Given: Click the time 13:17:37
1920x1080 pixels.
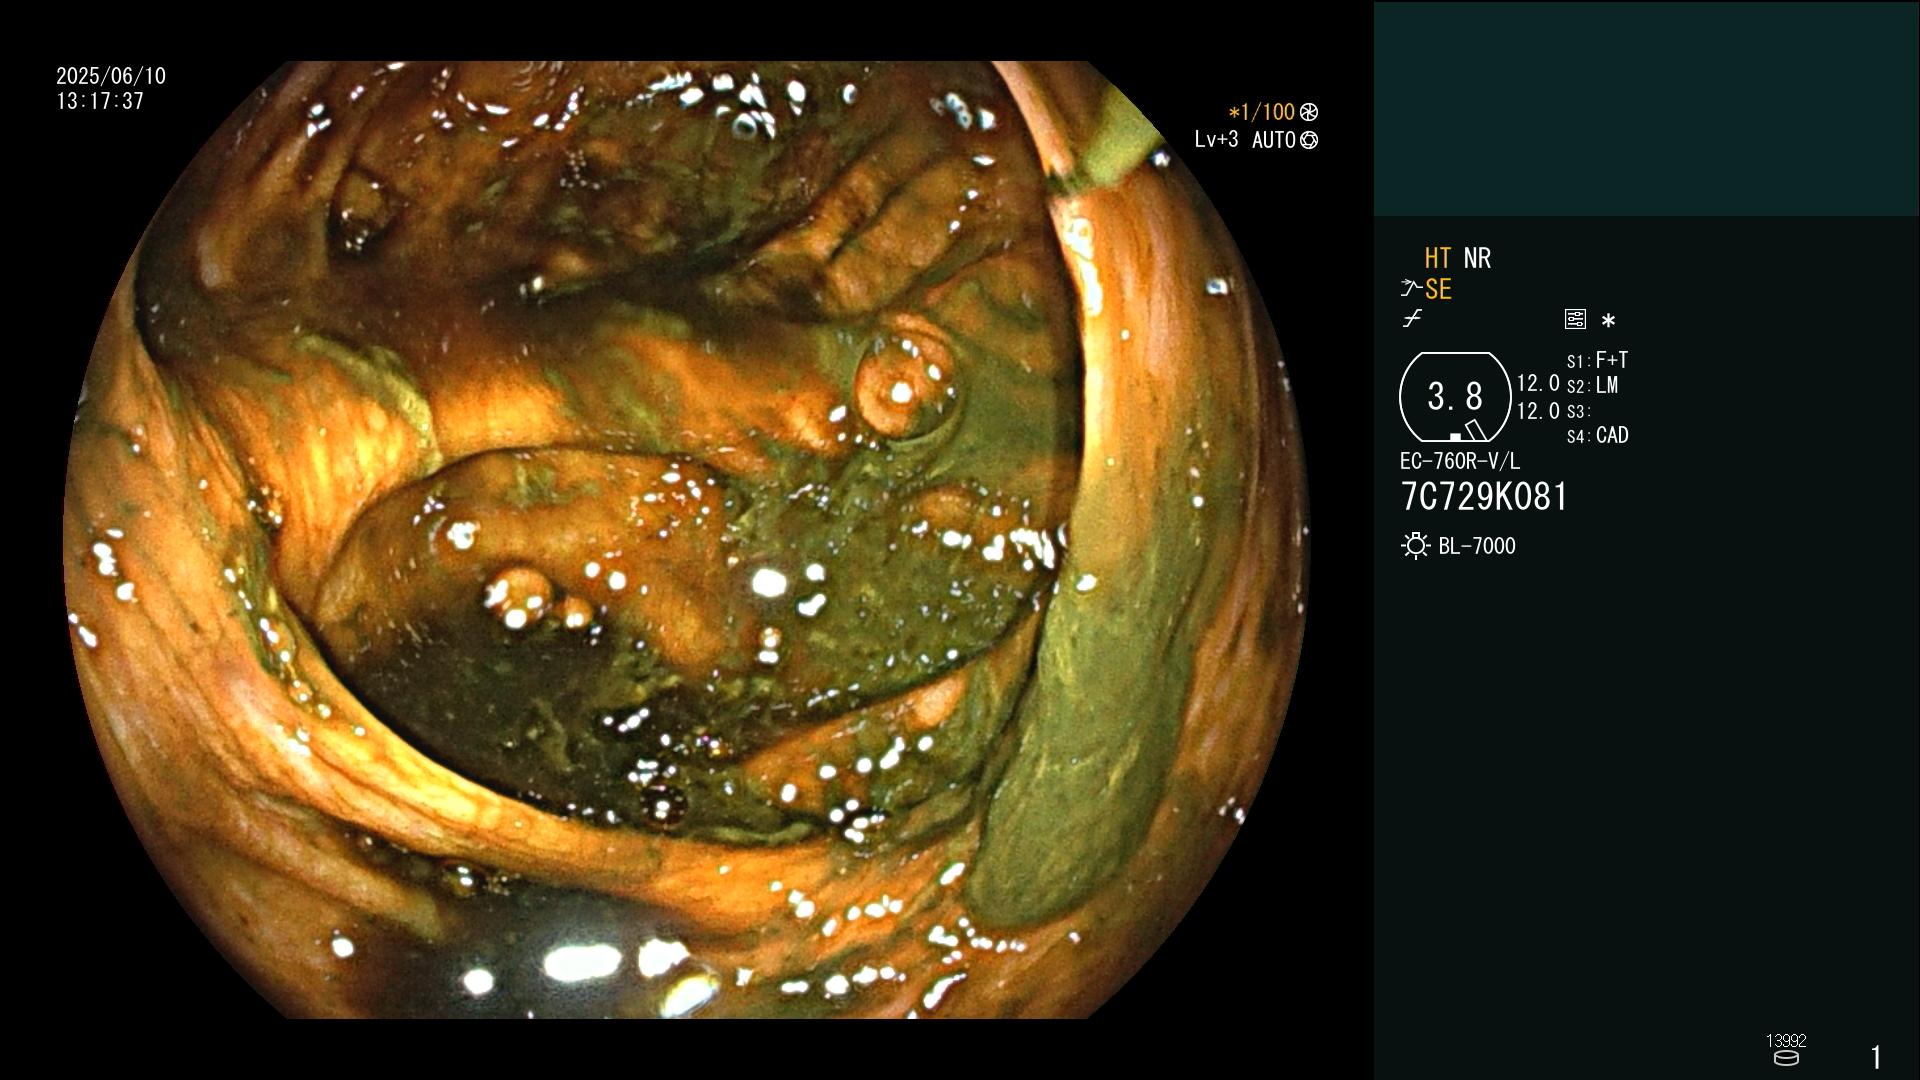Looking at the screenshot, I should (x=100, y=101).
